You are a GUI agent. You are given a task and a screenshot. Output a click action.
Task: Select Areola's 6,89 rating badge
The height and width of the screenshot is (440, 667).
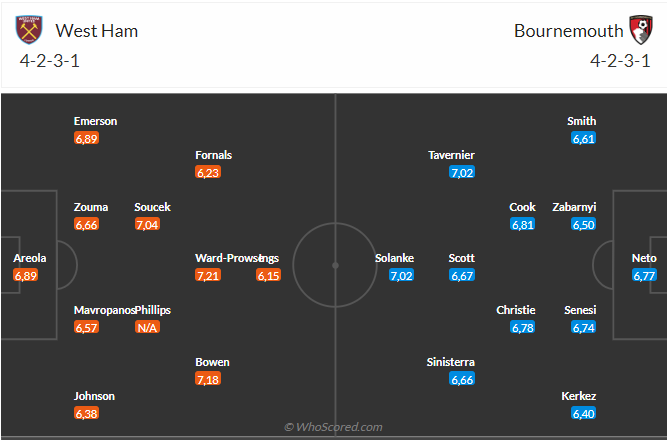click(x=26, y=275)
